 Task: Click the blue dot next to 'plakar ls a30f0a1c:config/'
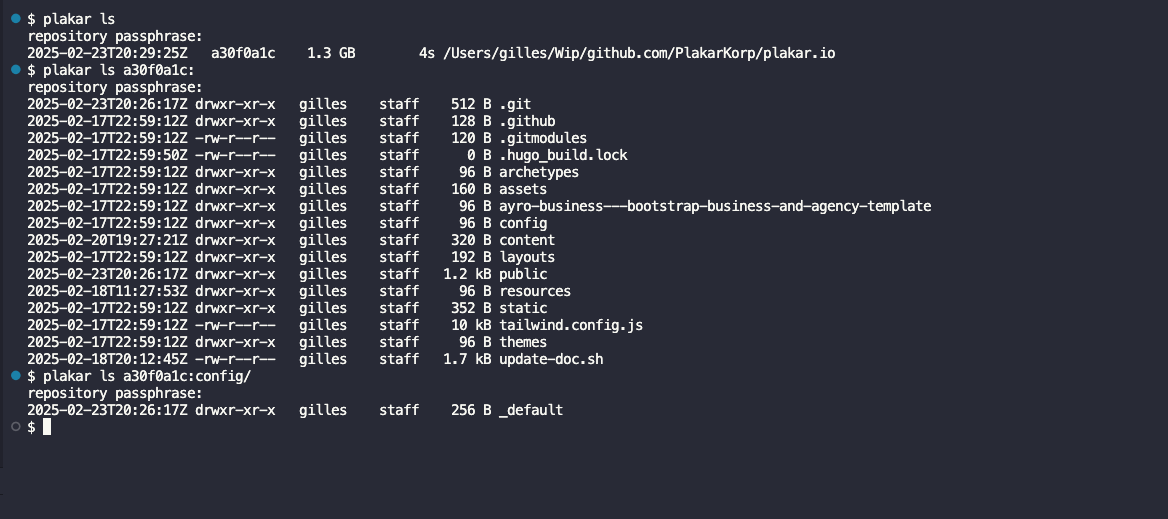(x=16, y=376)
